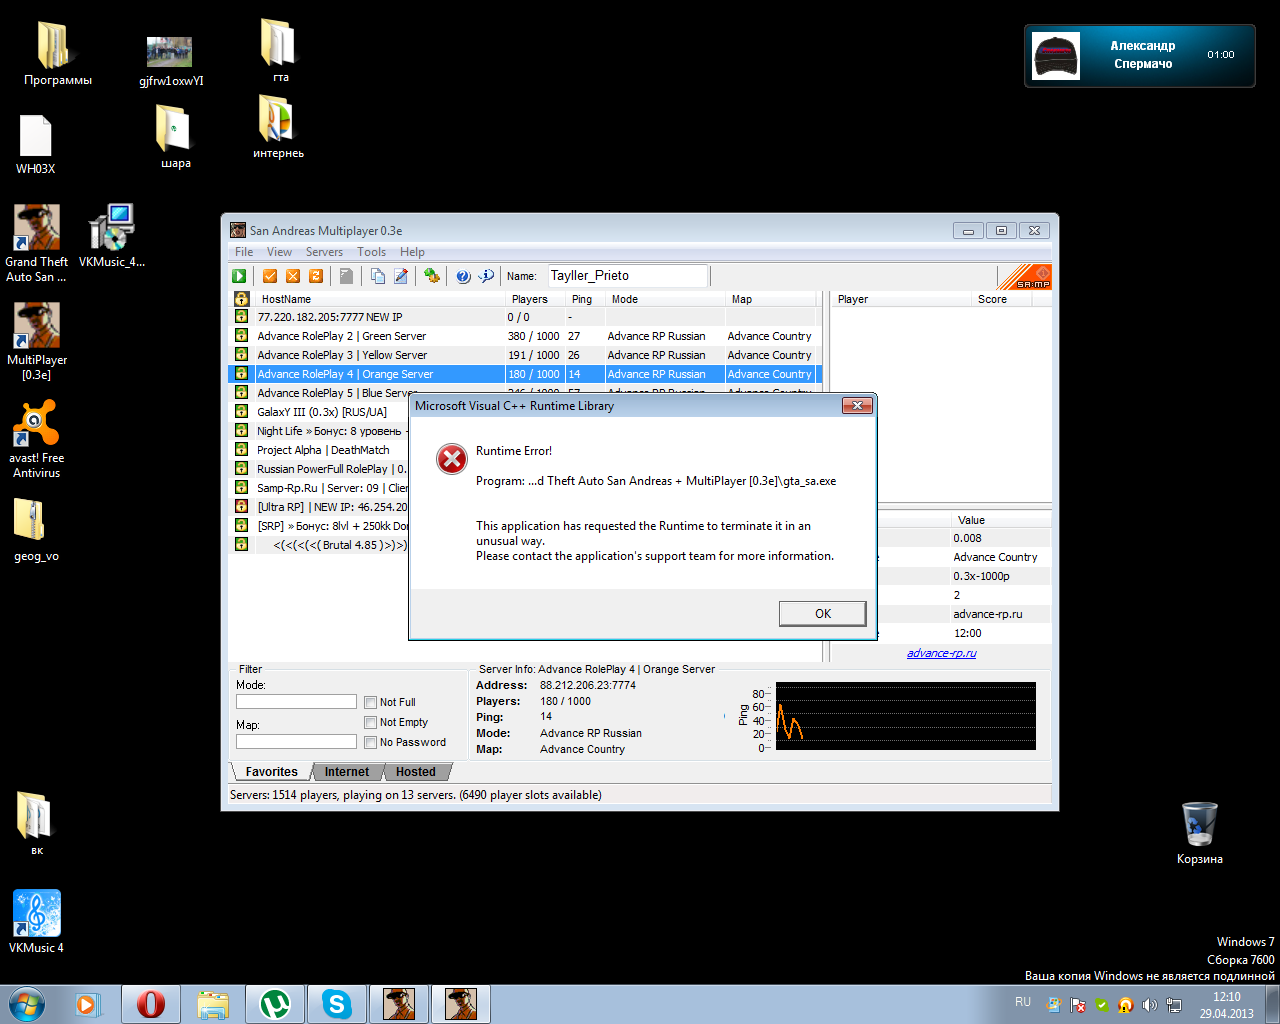Open Skype from the taskbar
Viewport: 1280px width, 1024px height.
pyautogui.click(x=337, y=1003)
